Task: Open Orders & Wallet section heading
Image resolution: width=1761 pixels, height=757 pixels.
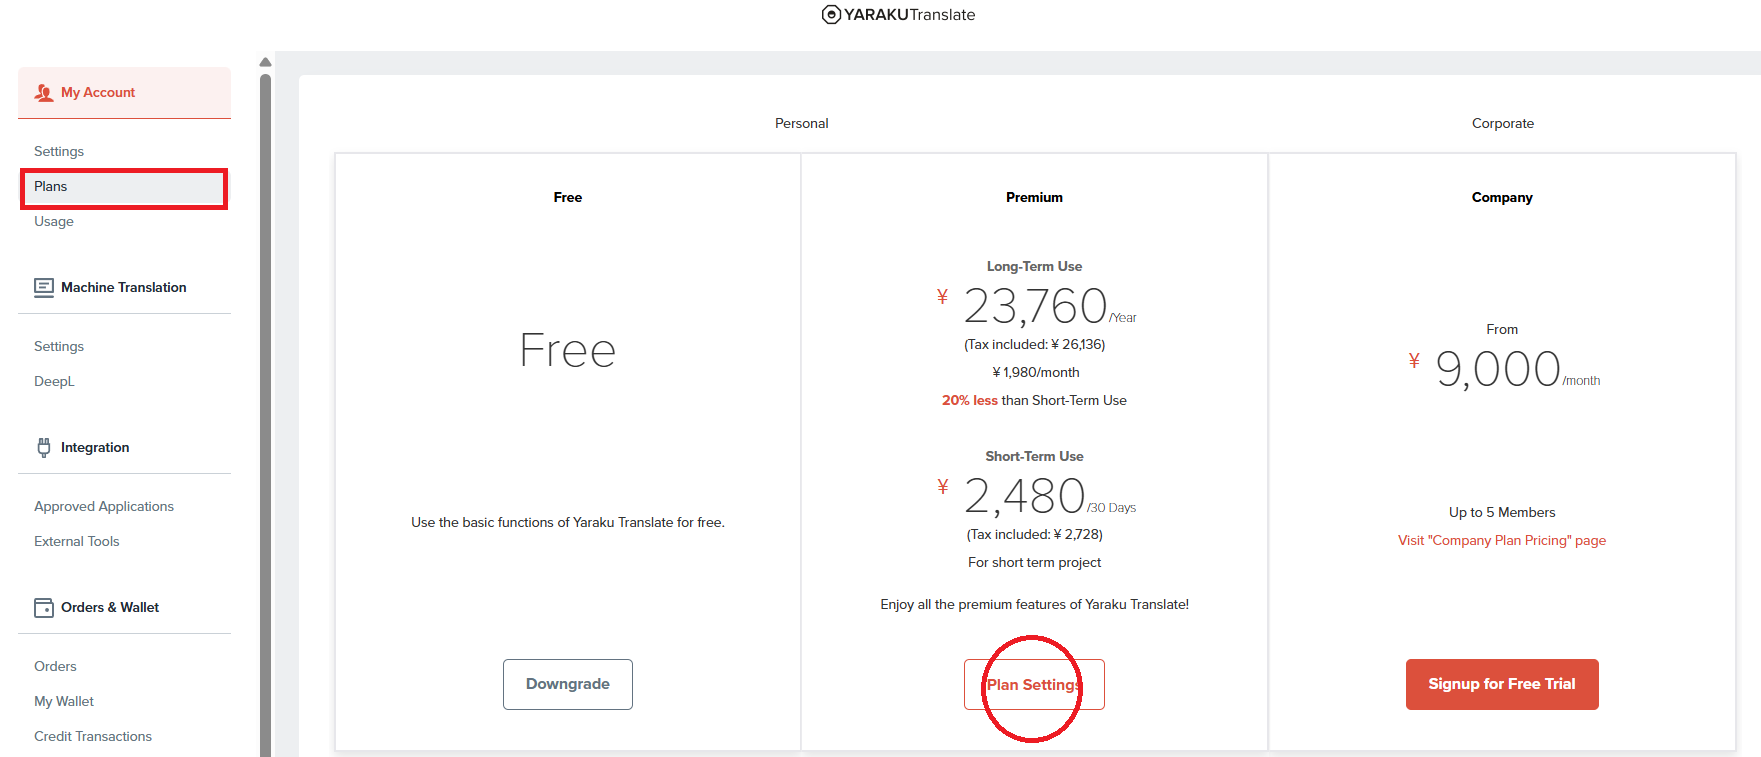Action: tap(110, 607)
